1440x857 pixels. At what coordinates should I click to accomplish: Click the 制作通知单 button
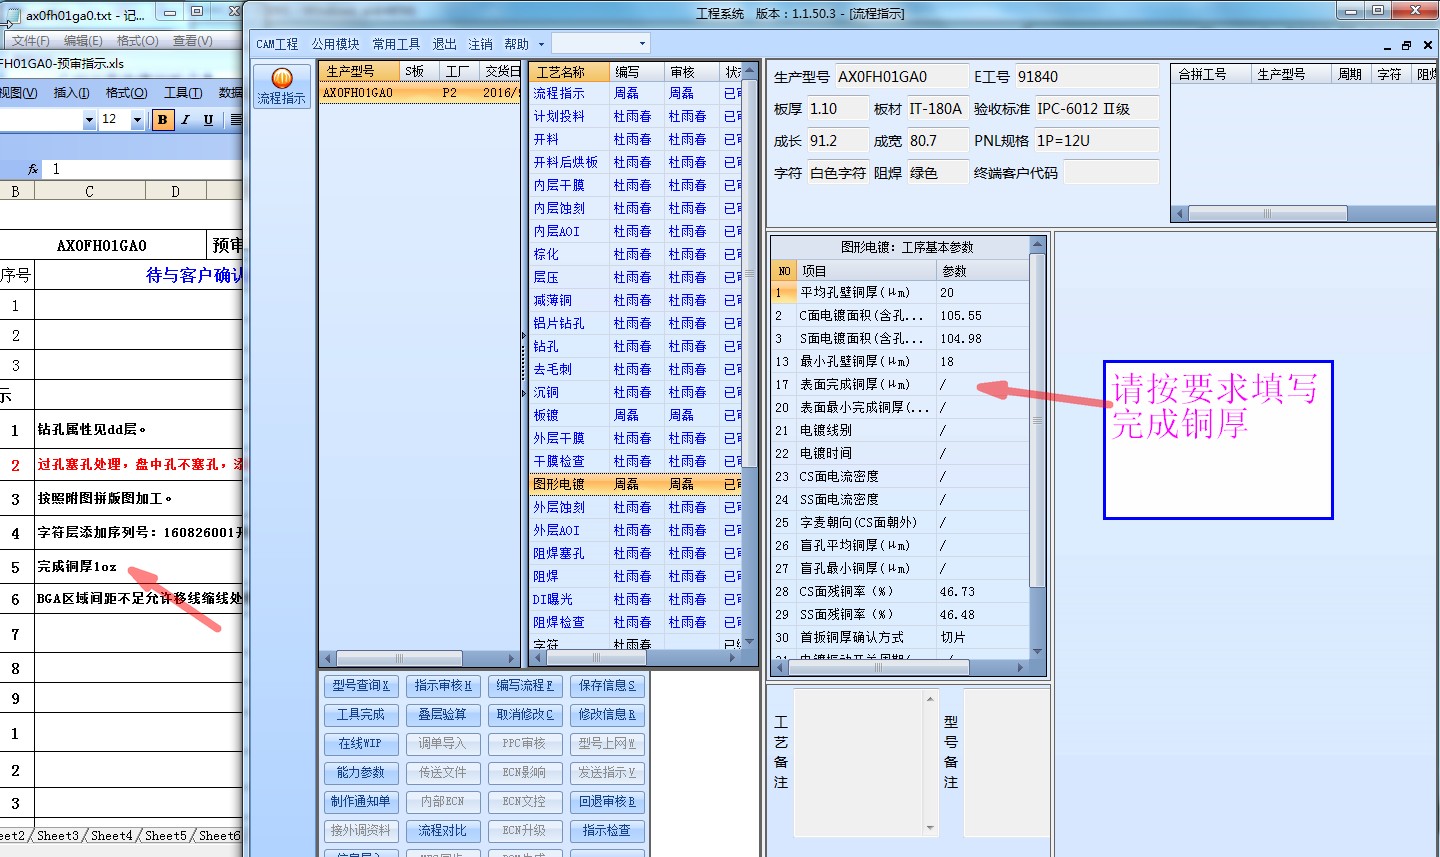361,802
